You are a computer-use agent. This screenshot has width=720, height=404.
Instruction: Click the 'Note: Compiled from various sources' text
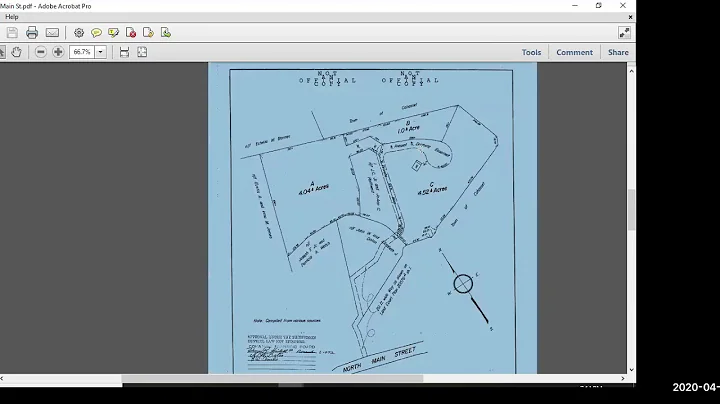(x=287, y=320)
